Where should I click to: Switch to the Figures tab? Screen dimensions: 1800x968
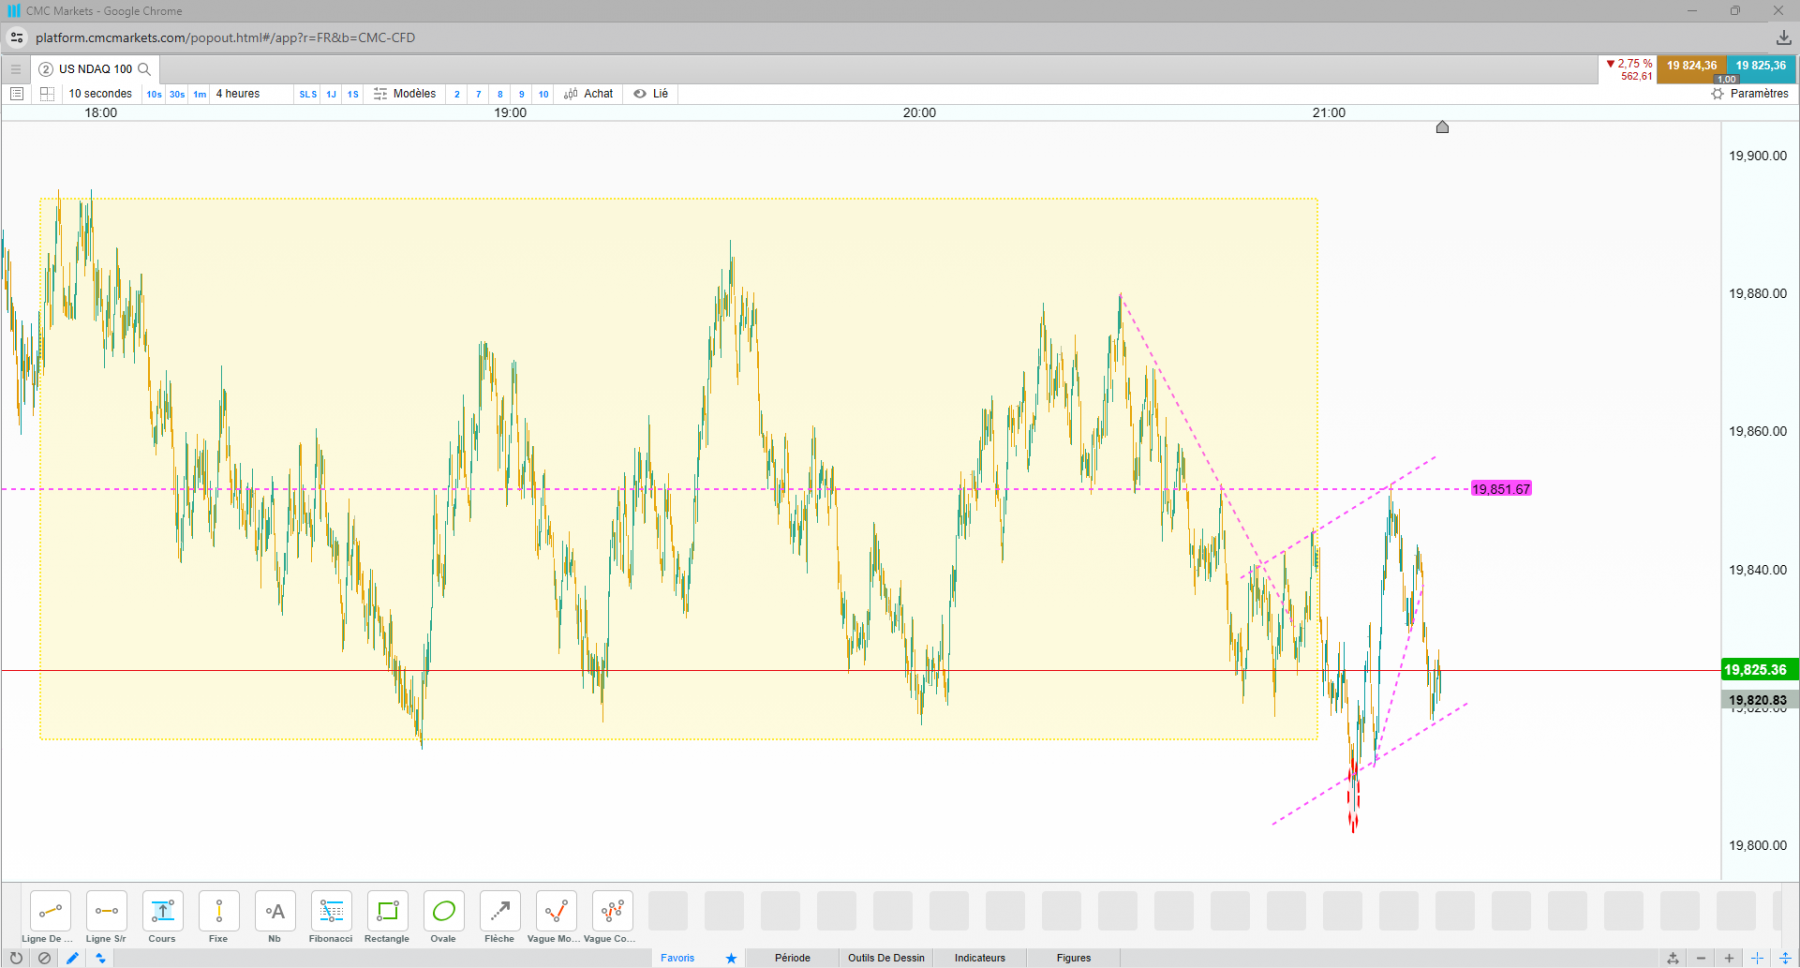pos(1074,958)
